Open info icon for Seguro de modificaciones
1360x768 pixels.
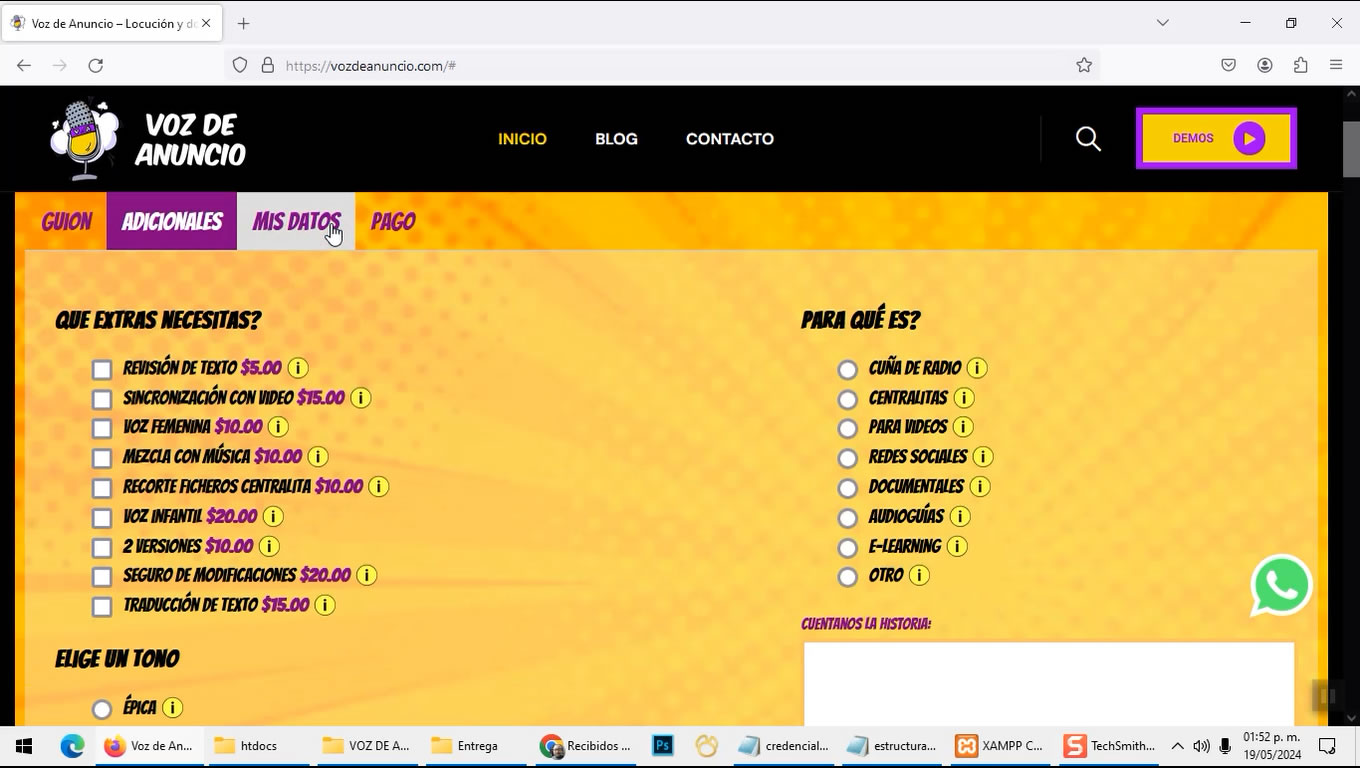click(367, 575)
